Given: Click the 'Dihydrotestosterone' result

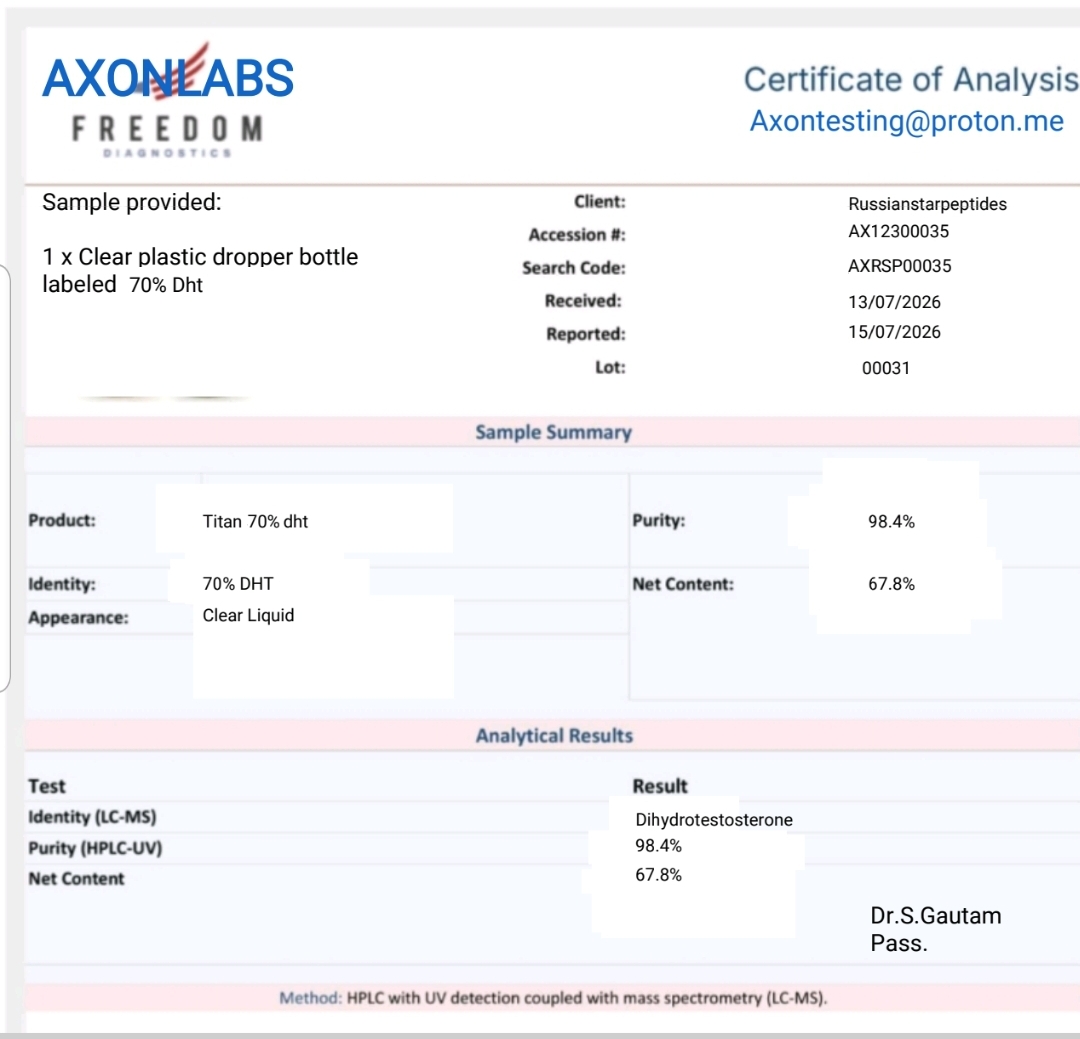Looking at the screenshot, I should pos(714,820).
